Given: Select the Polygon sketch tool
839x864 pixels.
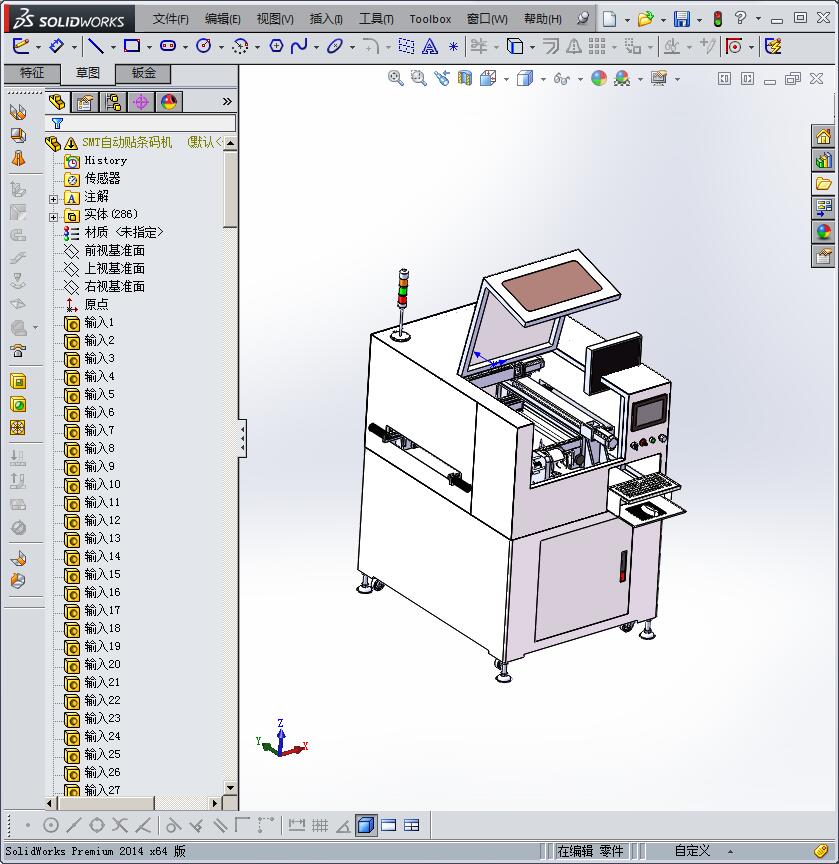Looking at the screenshot, I should [x=276, y=46].
